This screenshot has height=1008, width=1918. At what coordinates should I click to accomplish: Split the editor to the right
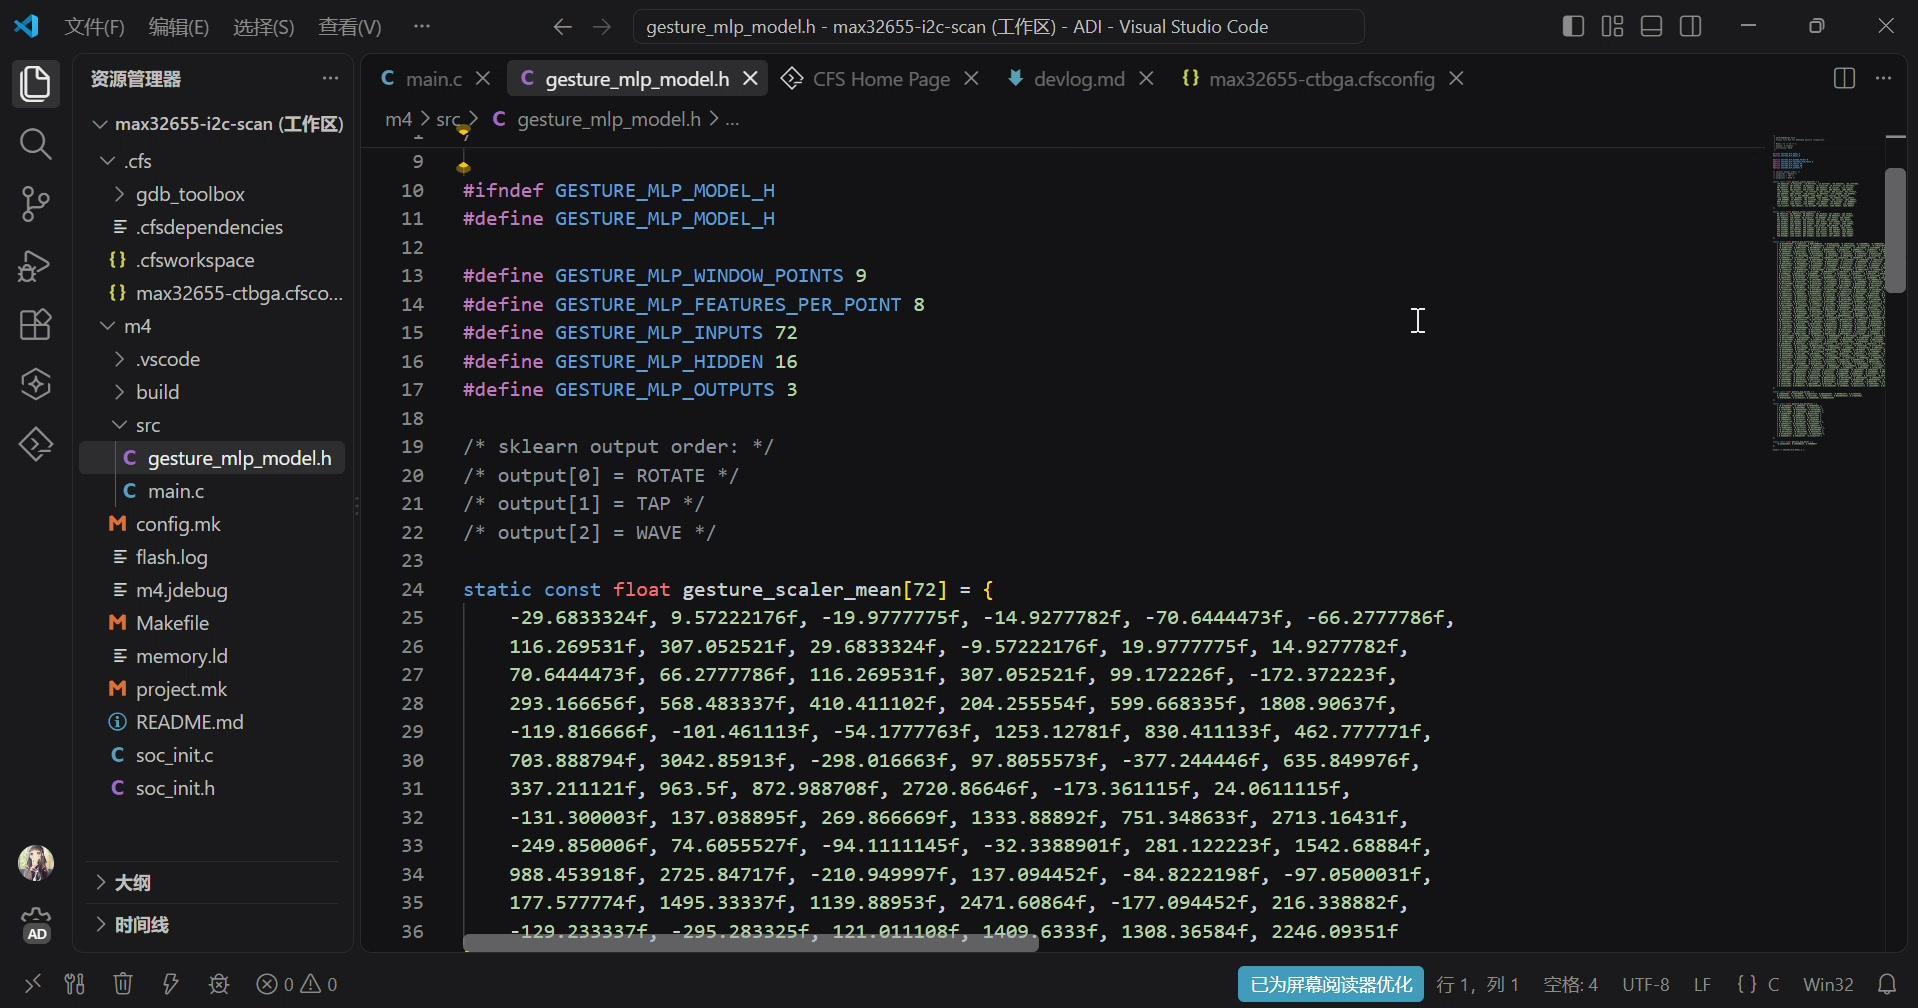(x=1845, y=78)
